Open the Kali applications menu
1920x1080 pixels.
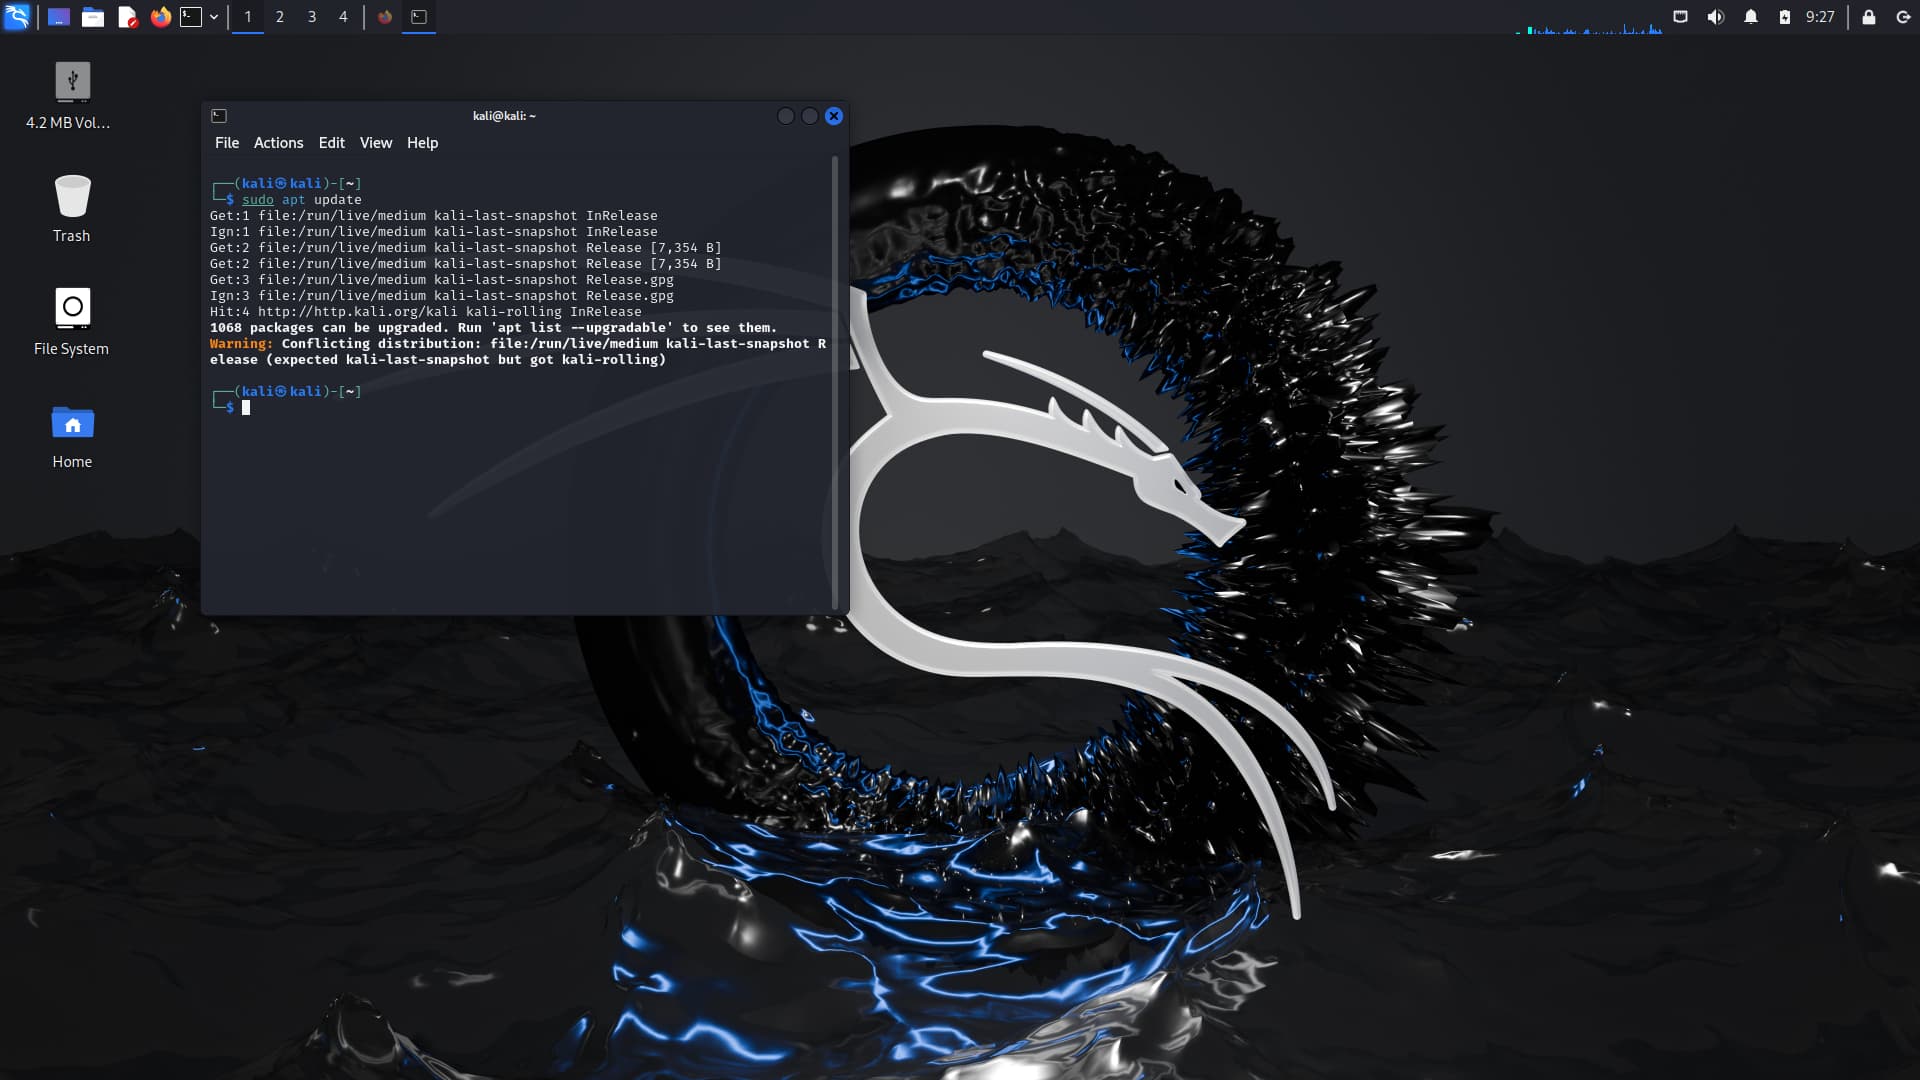17,16
